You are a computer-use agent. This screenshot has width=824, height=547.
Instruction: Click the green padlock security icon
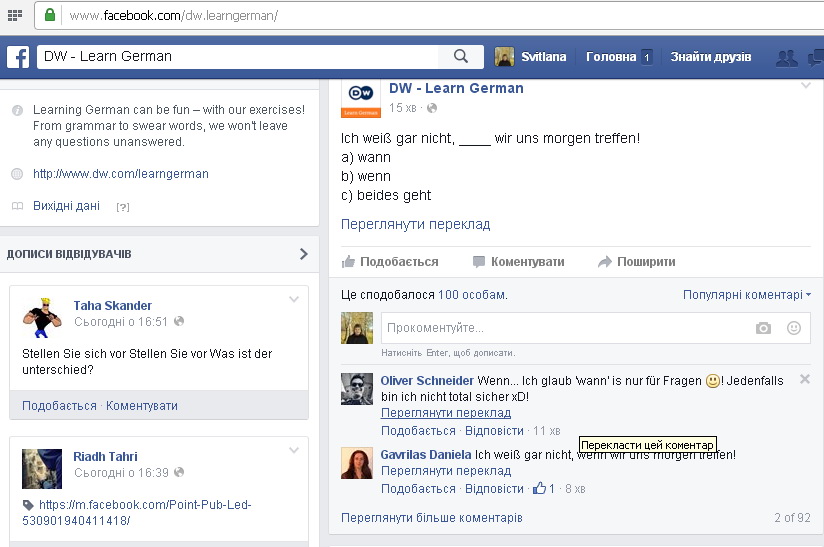50,15
